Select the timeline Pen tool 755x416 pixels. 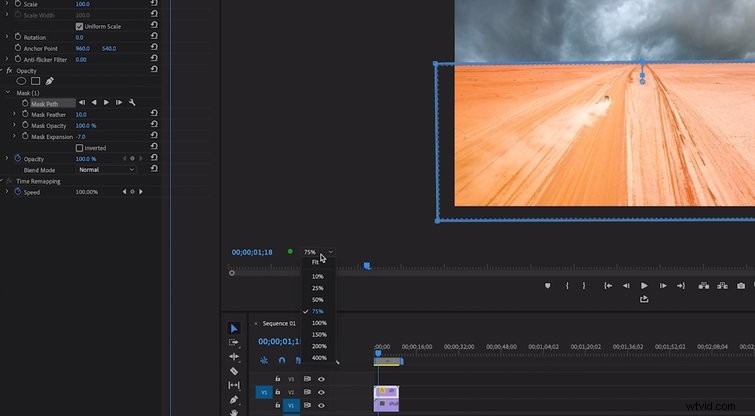234,400
